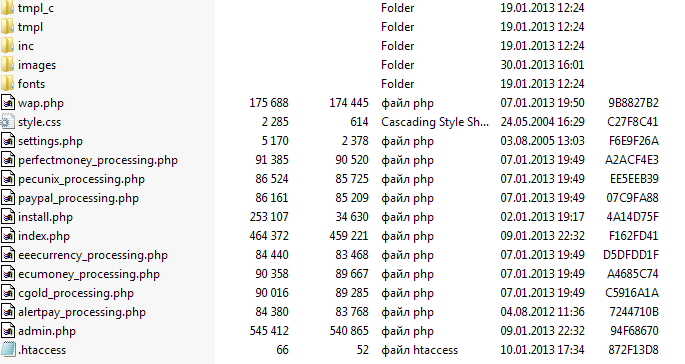Screen dimensions: 685x364
Task: Click the inc folder icon
Action: (7, 45)
